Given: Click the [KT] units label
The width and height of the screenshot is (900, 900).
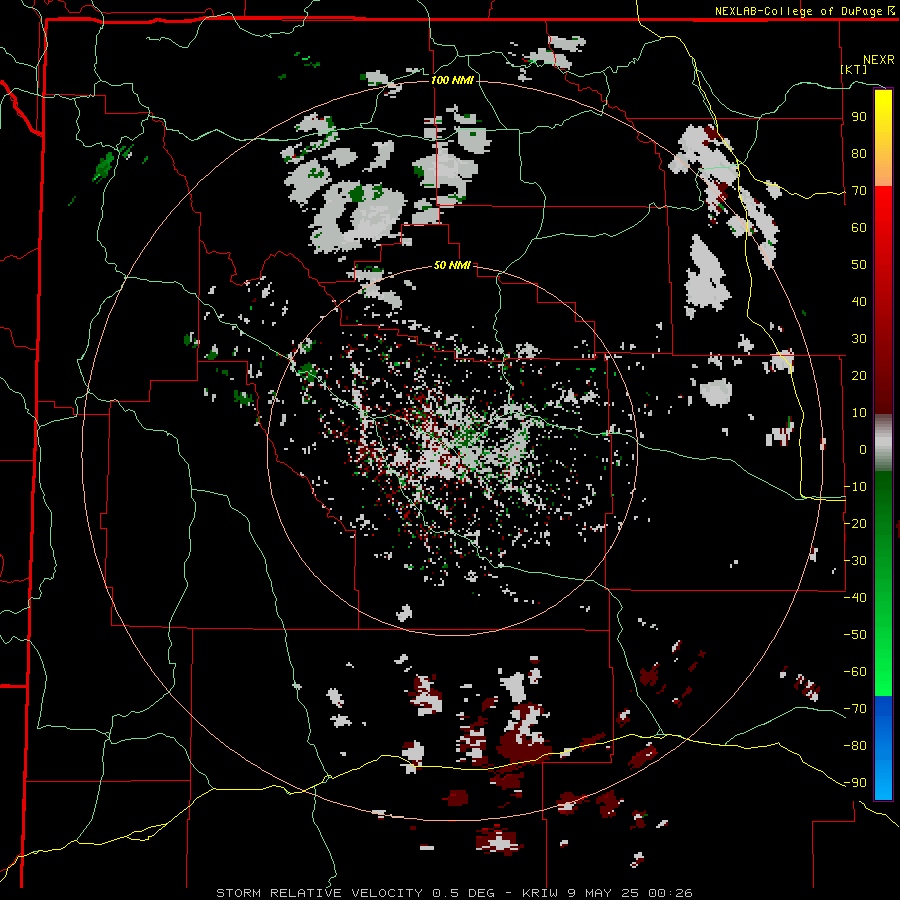Looking at the screenshot, I should point(854,69).
